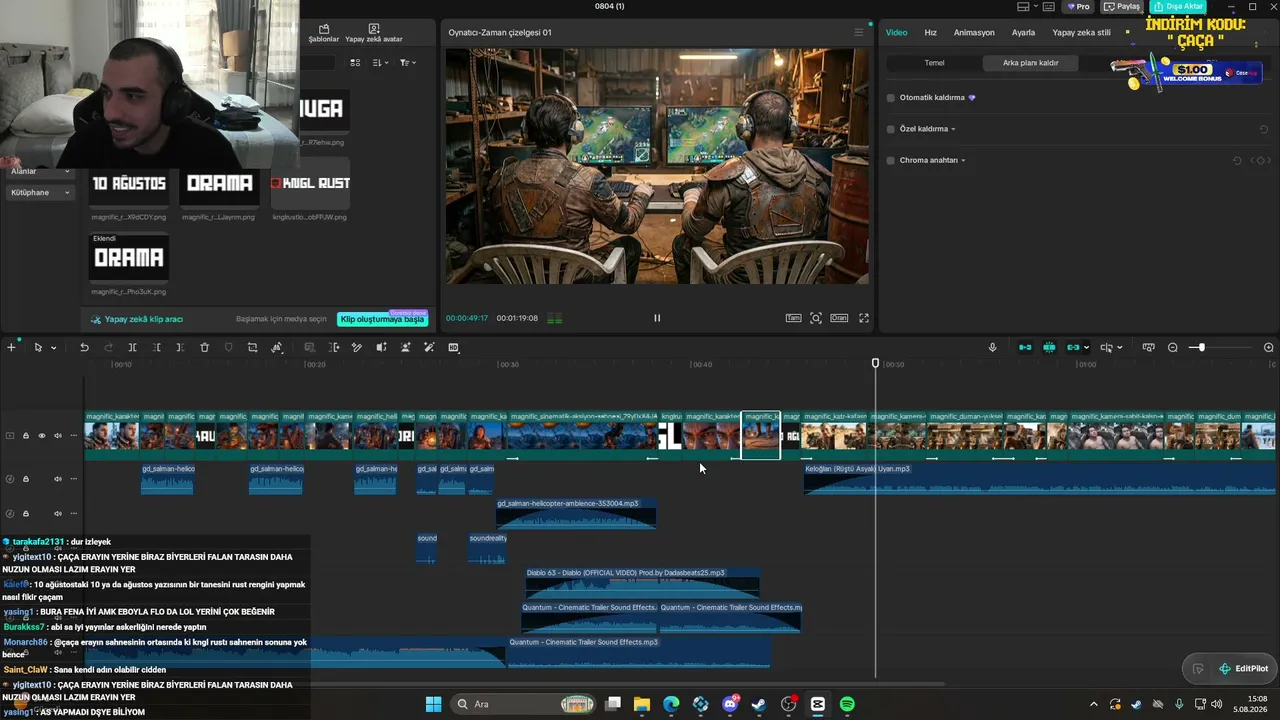Expand the Özel kaldırma options arrow
Image resolution: width=1280 pixels, height=720 pixels.
pyautogui.click(x=953, y=129)
